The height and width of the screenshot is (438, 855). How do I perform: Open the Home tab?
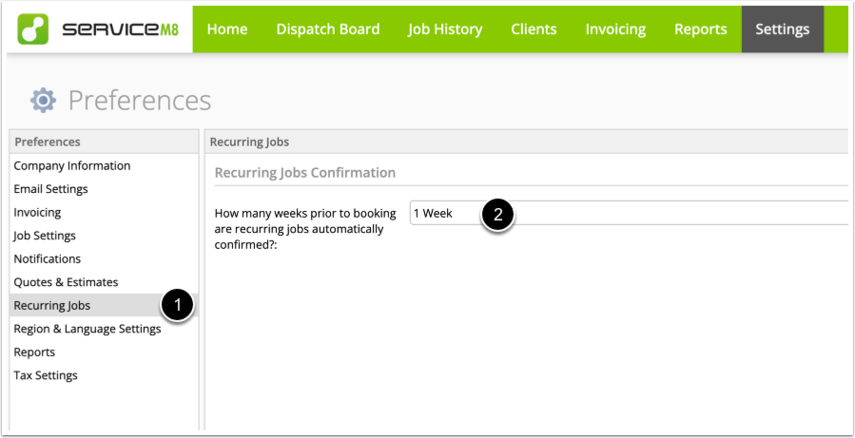point(227,29)
